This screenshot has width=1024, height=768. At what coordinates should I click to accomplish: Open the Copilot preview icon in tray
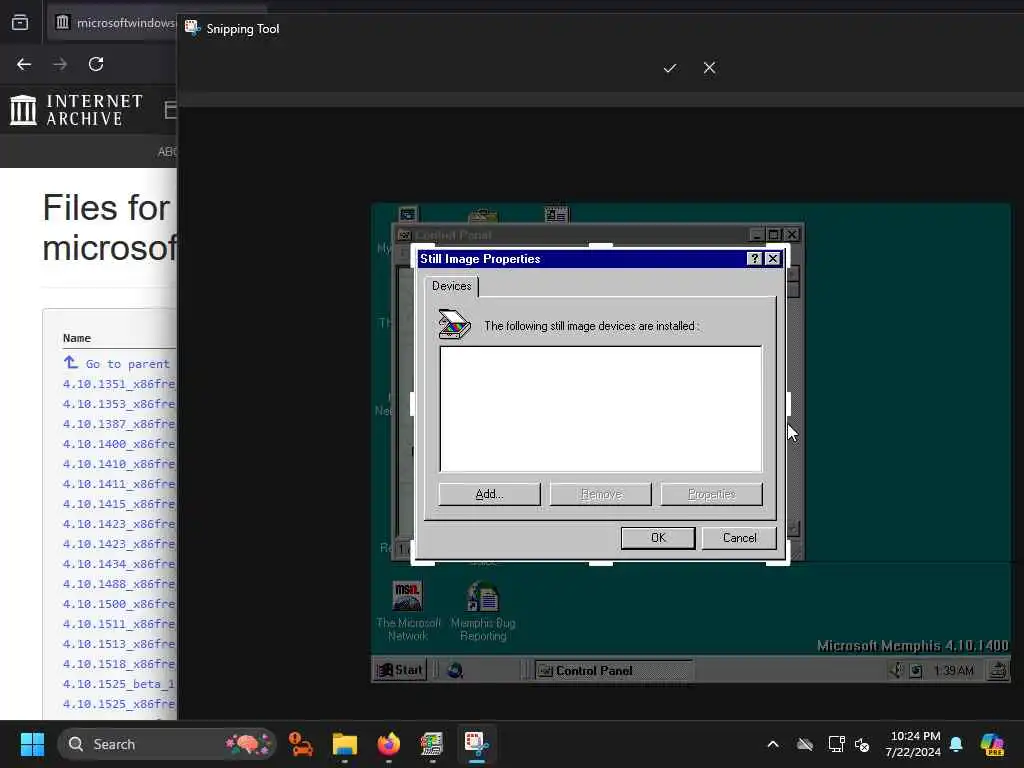coord(992,744)
